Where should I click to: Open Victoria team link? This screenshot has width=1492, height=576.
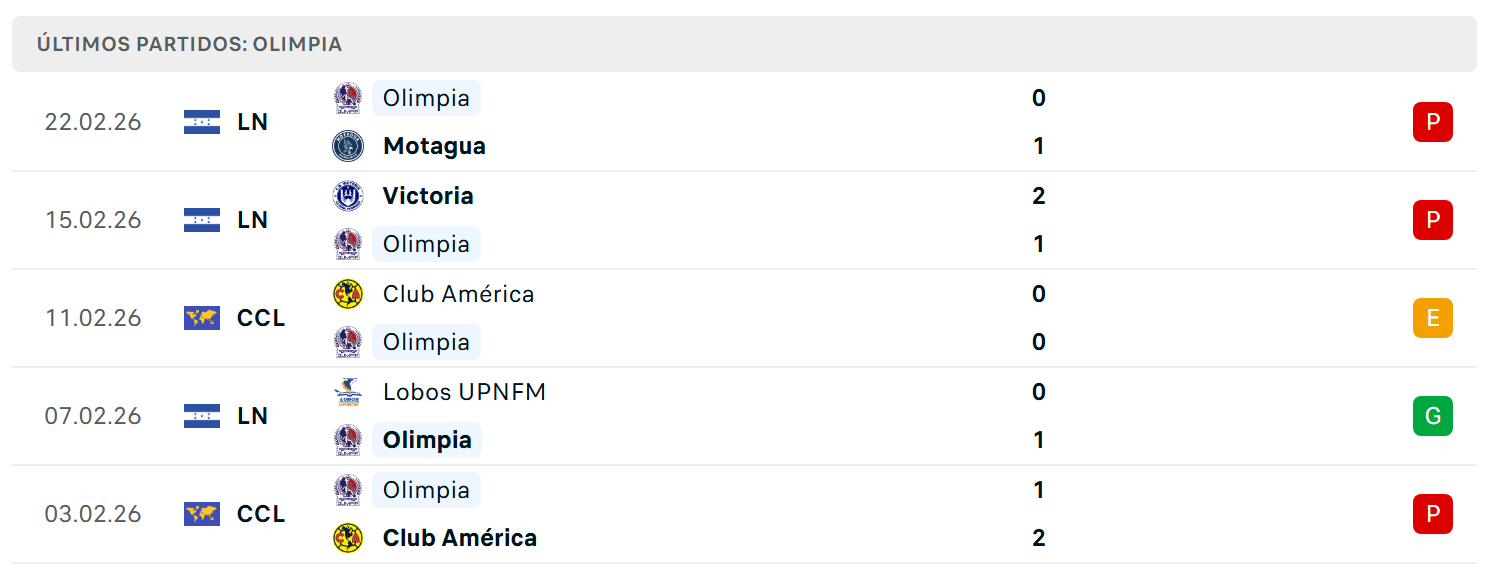[x=428, y=196]
